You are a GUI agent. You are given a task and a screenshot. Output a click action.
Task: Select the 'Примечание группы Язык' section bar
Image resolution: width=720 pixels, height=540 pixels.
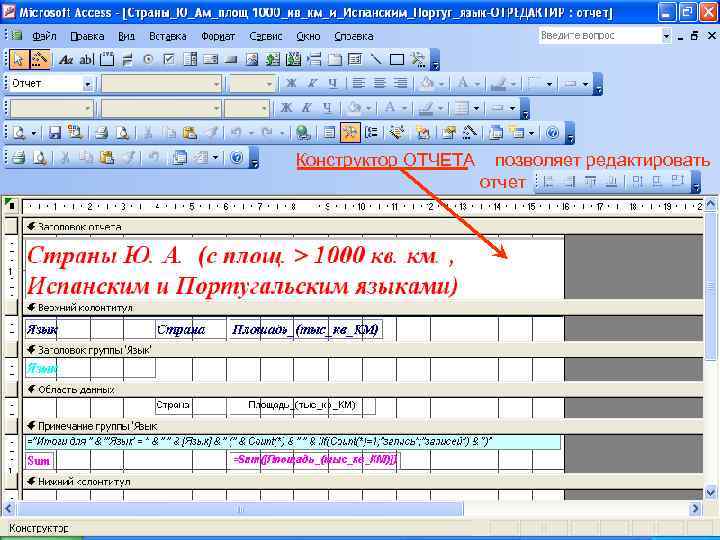point(363,427)
